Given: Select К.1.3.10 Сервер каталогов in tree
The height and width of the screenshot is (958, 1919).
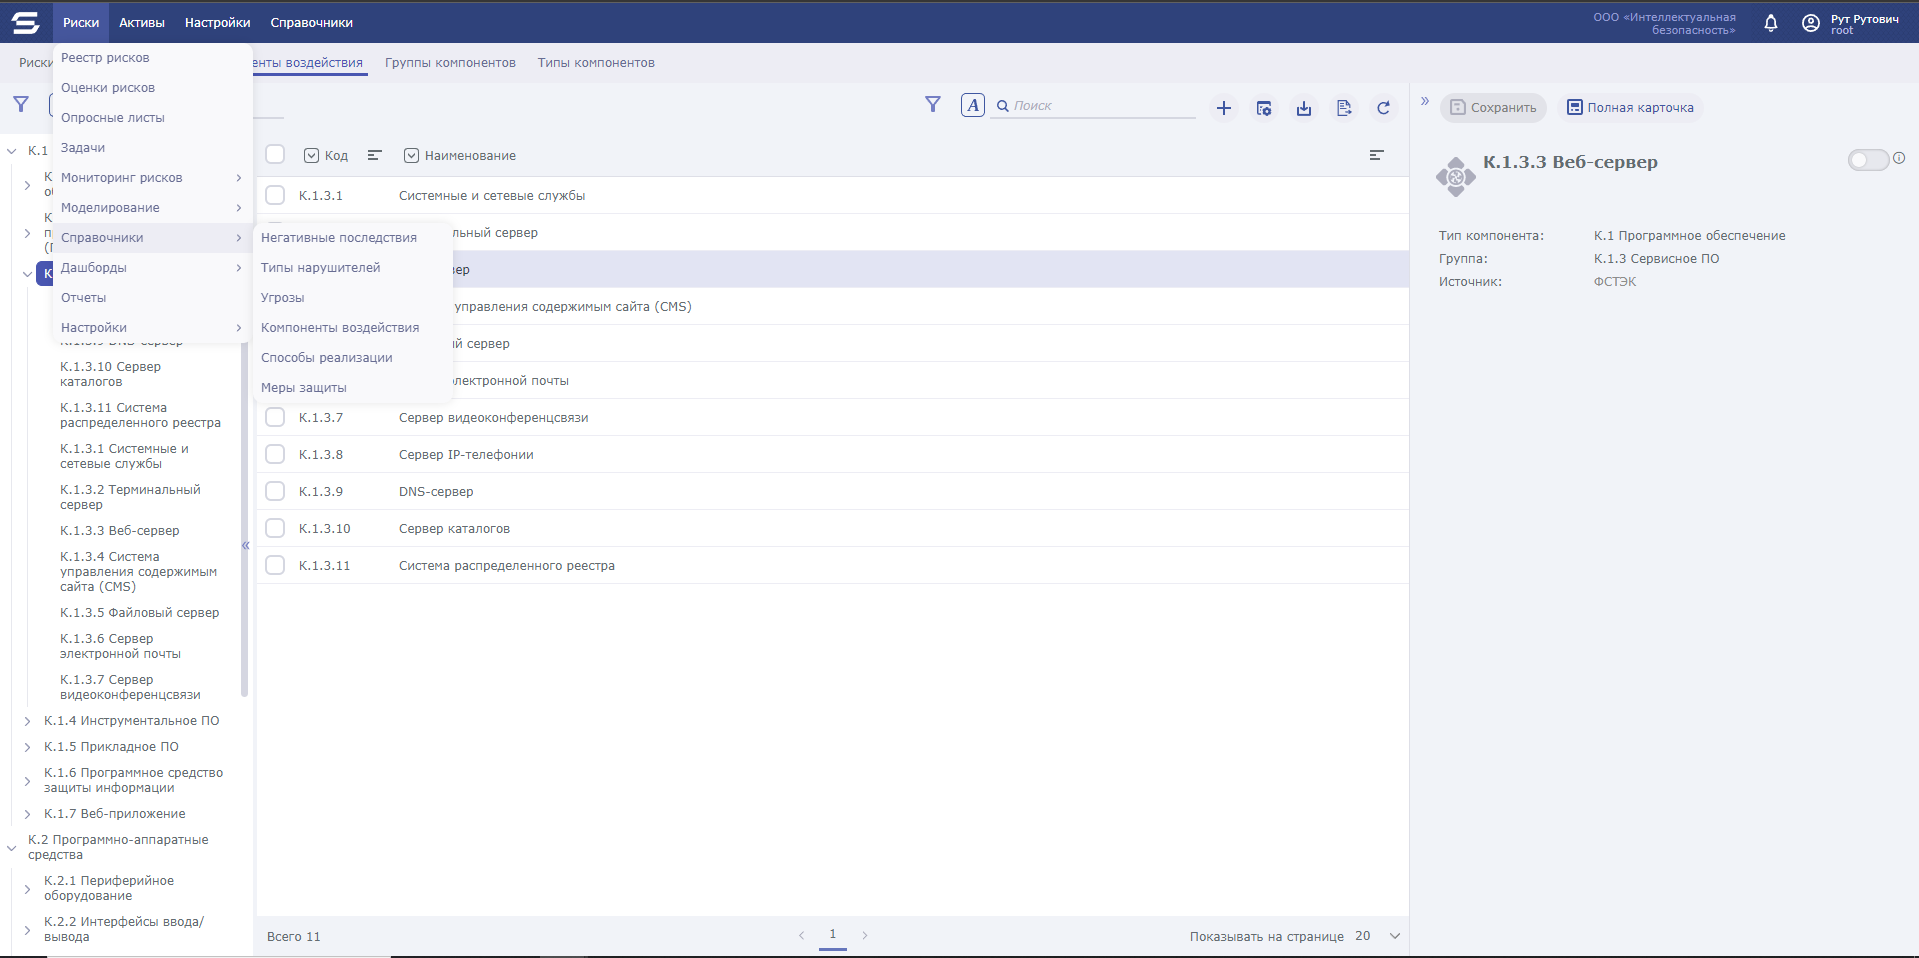Looking at the screenshot, I should tap(111, 374).
